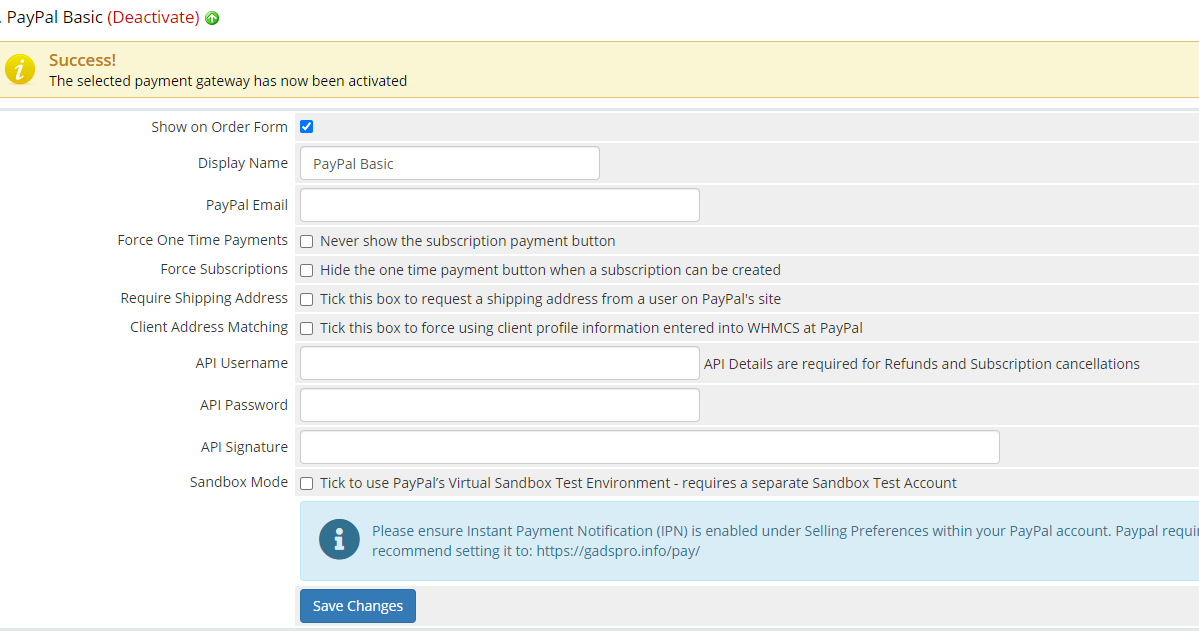Screen dimensions: 1199x637
Task: Click the 'Sandbox Mode' label
Action: [239, 483]
